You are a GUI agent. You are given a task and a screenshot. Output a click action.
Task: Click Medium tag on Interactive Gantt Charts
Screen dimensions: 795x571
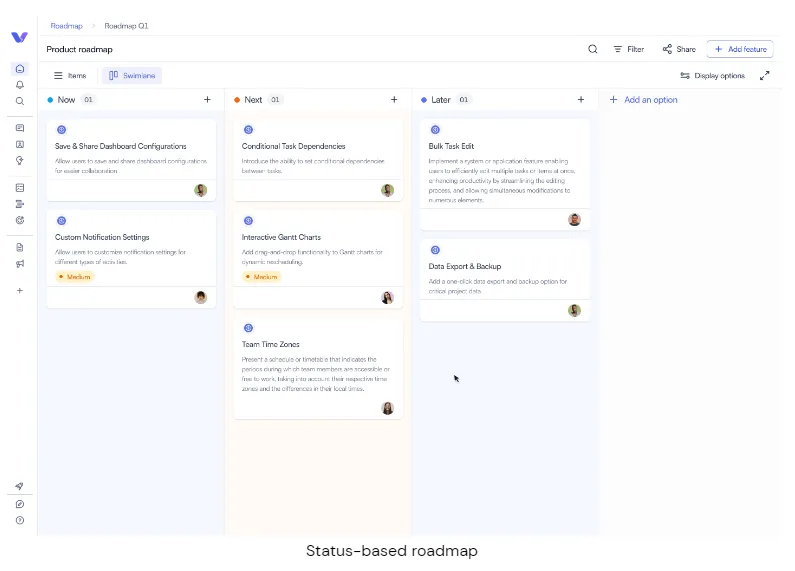point(262,277)
